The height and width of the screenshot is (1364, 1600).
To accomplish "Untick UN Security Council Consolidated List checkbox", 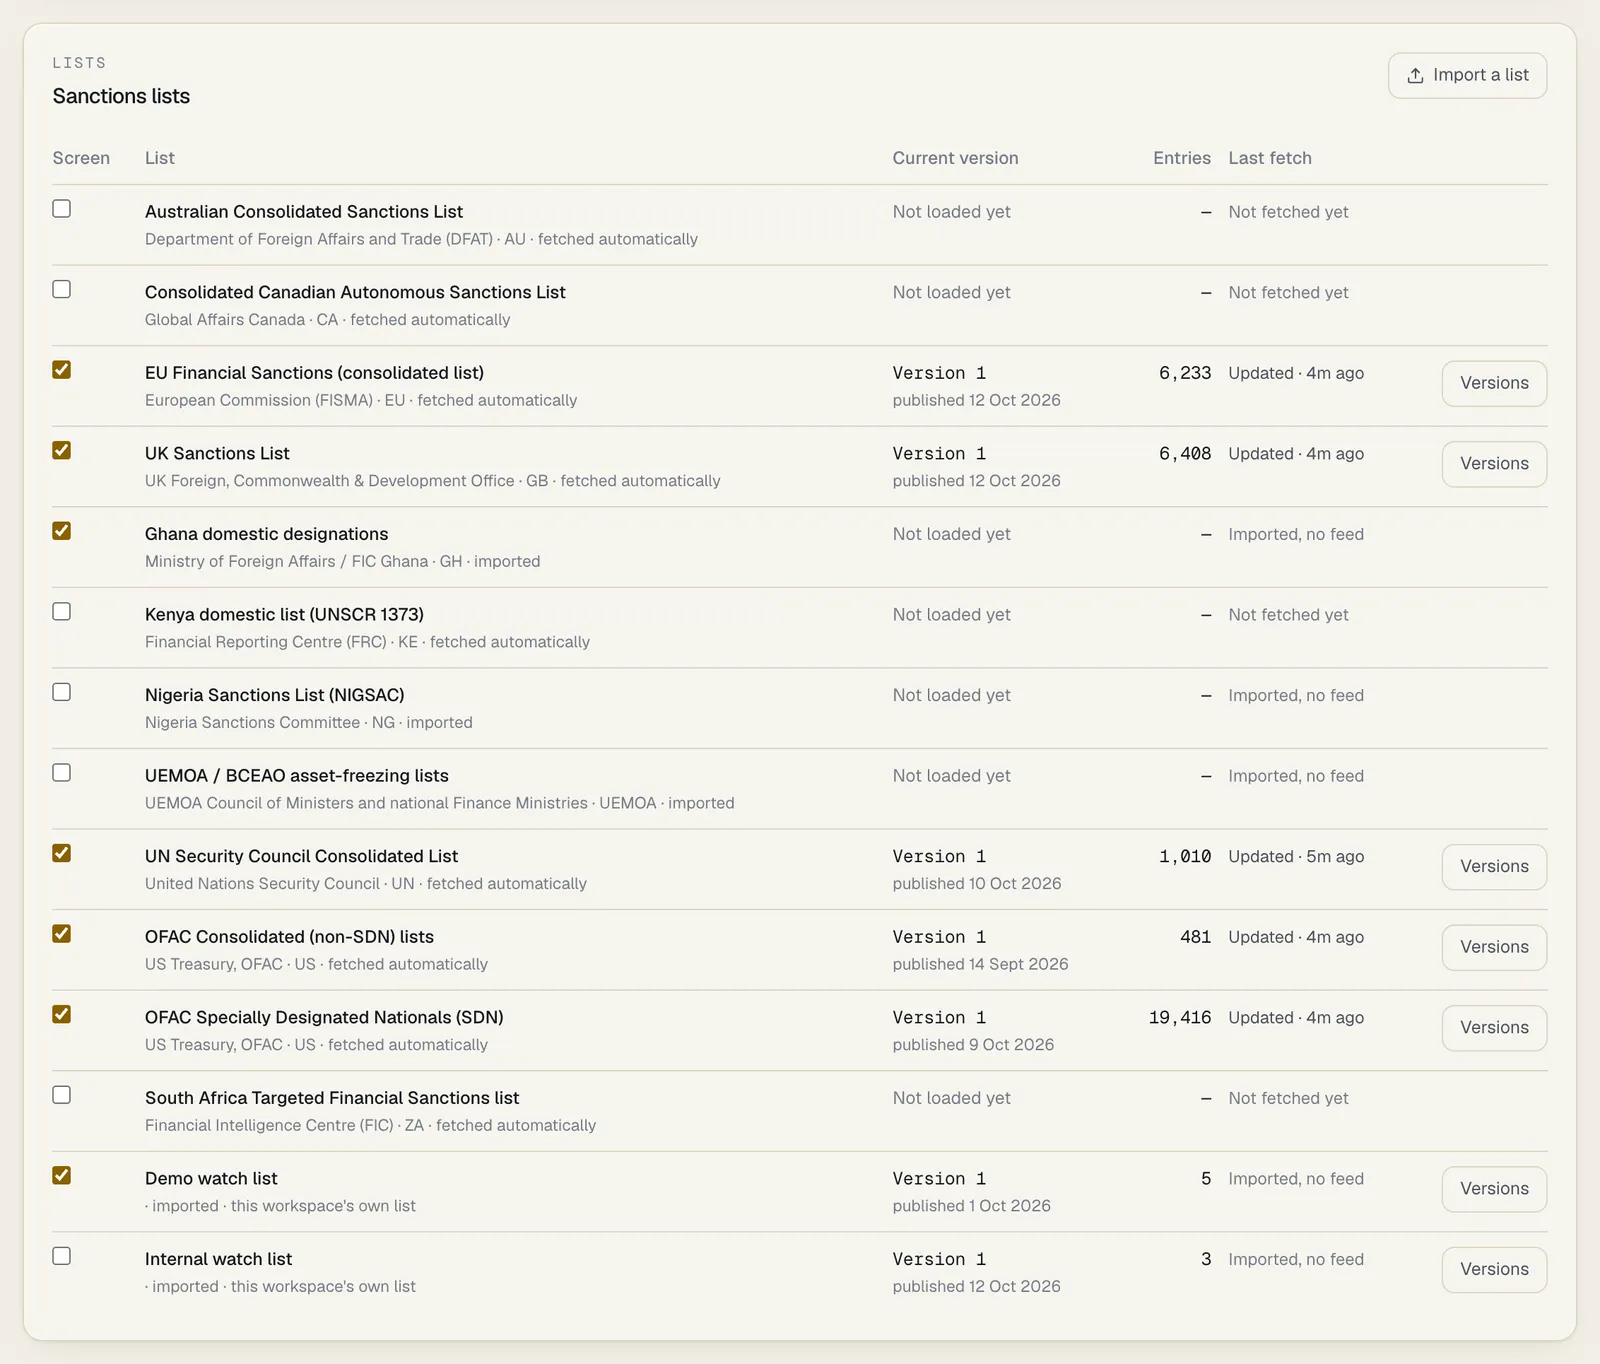I will [x=62, y=853].
